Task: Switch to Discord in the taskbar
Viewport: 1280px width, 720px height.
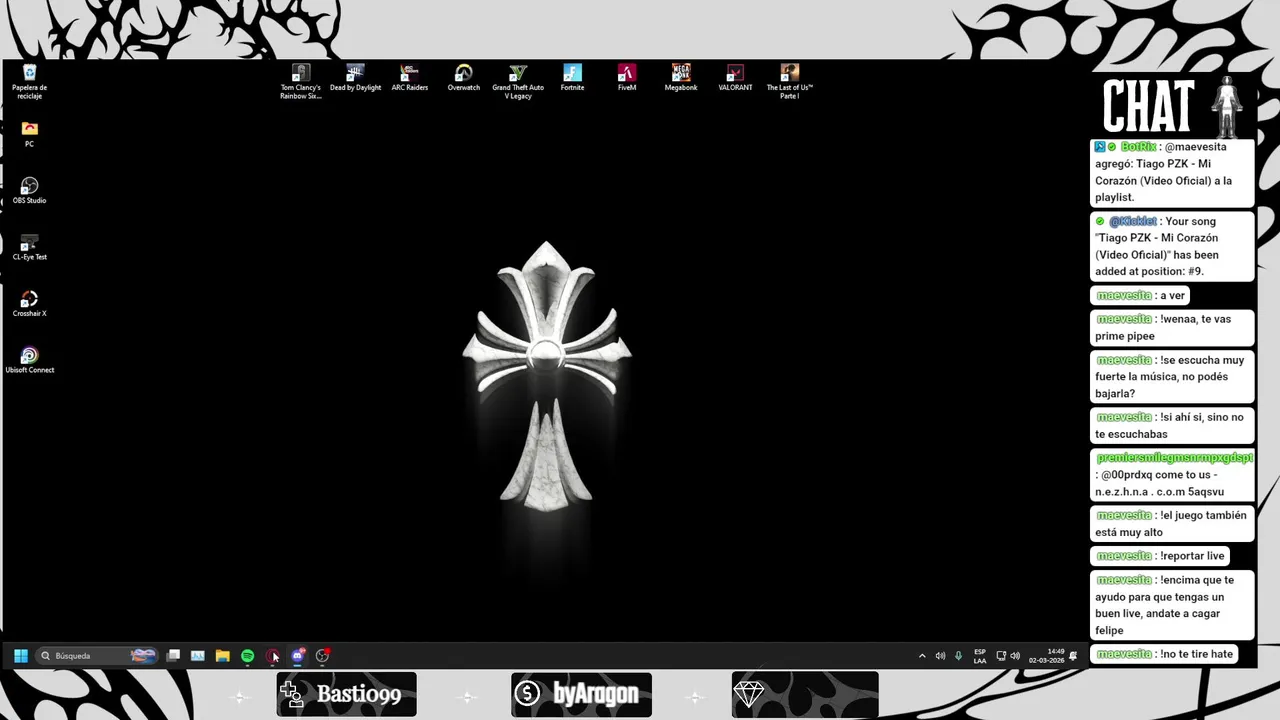Action: (x=297, y=656)
